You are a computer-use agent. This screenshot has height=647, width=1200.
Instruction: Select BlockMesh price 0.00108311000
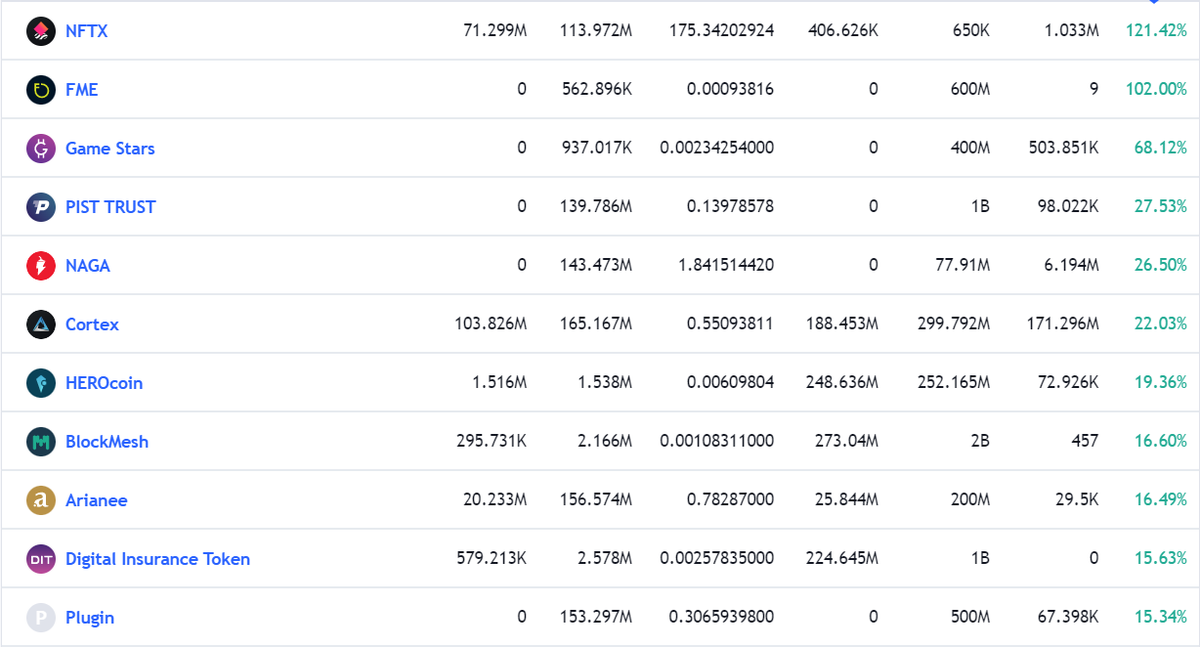(717, 442)
